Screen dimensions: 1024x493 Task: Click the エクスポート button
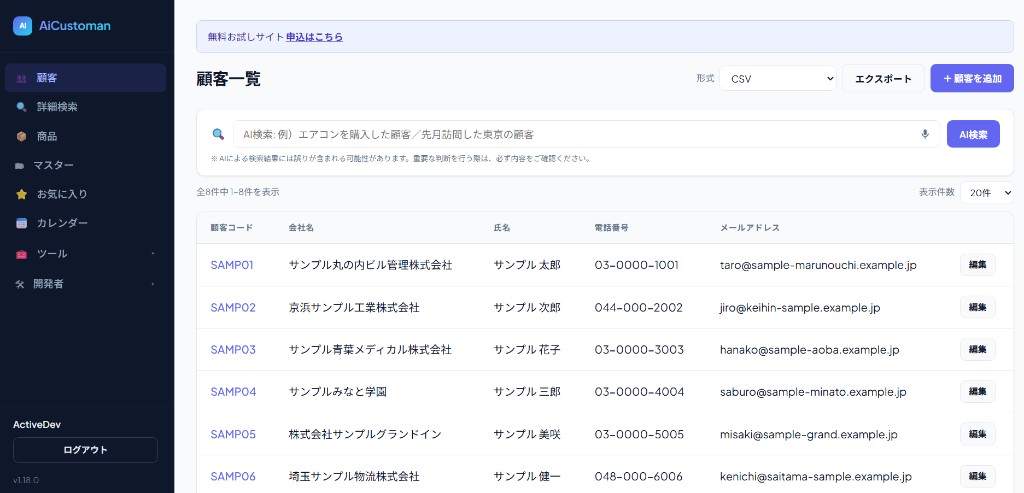pyautogui.click(x=883, y=78)
